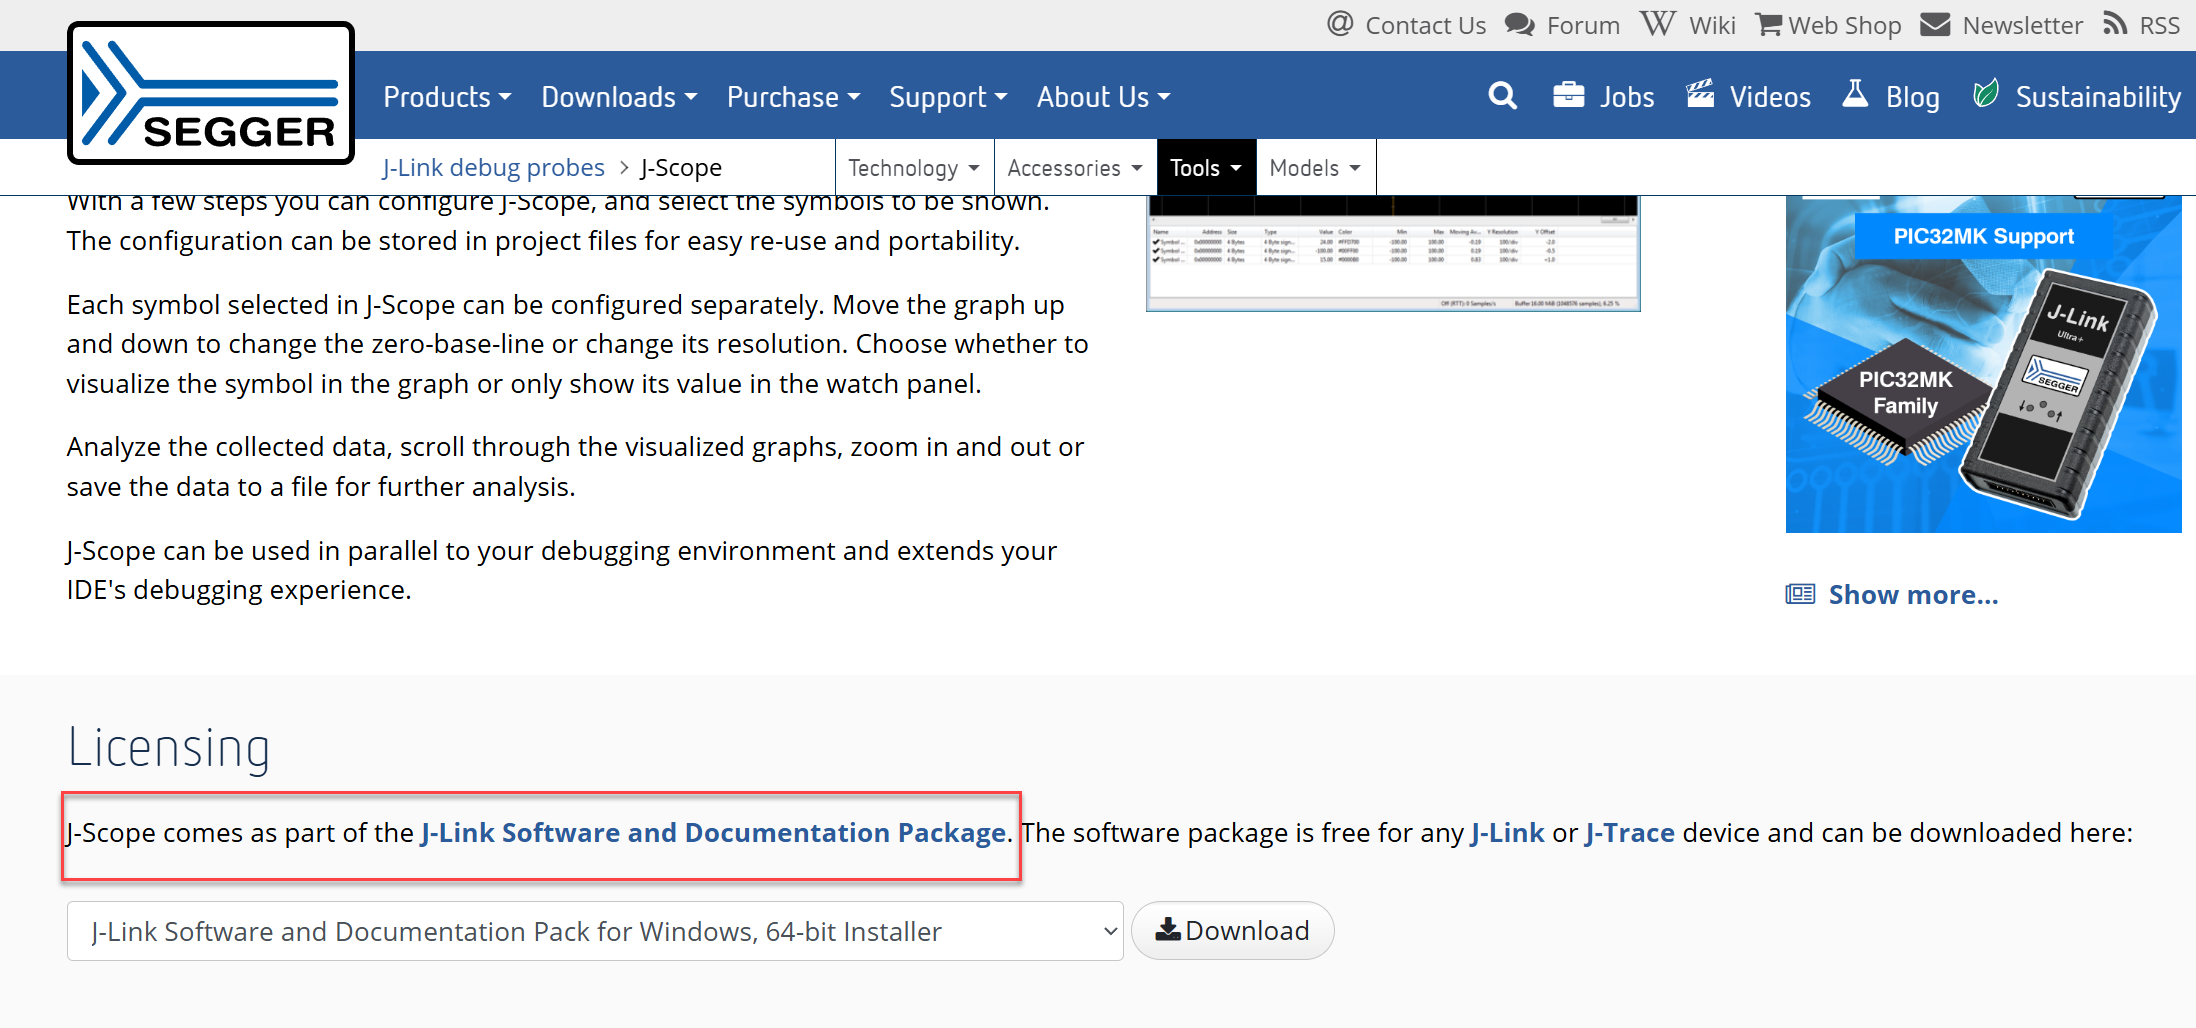Expand the Products menu

(x=447, y=97)
